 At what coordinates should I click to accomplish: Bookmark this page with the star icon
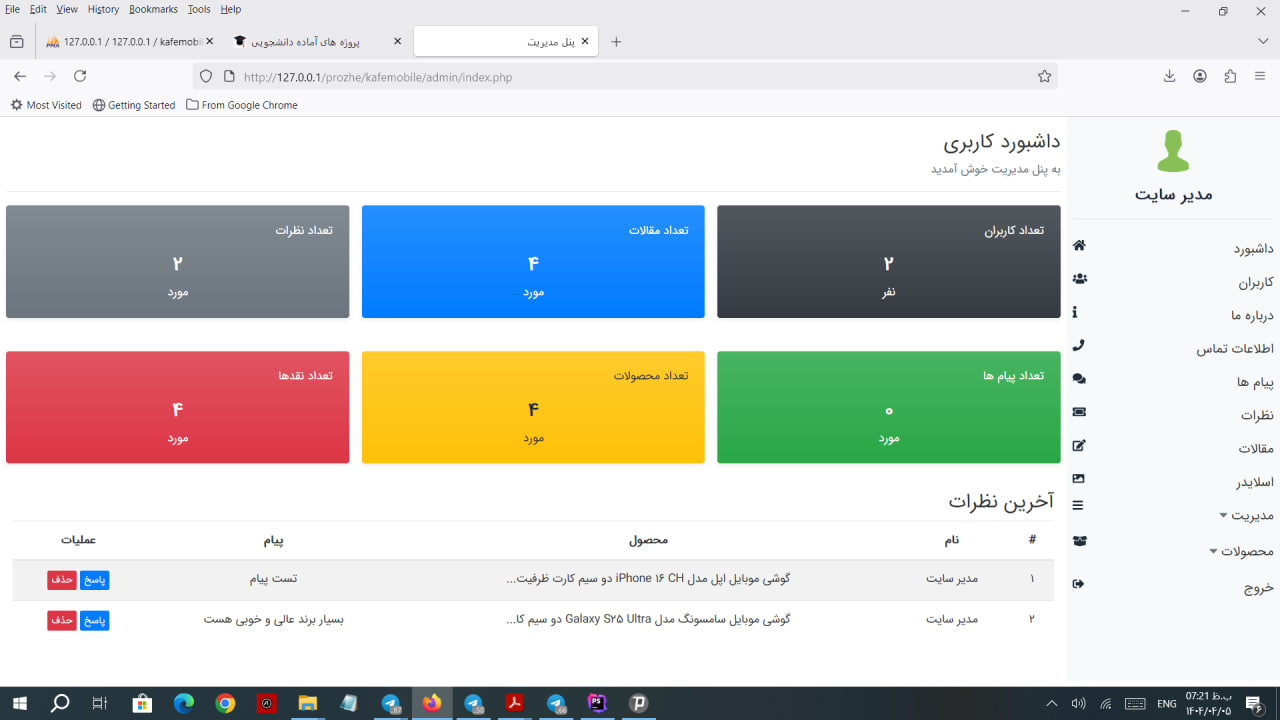tap(1044, 76)
